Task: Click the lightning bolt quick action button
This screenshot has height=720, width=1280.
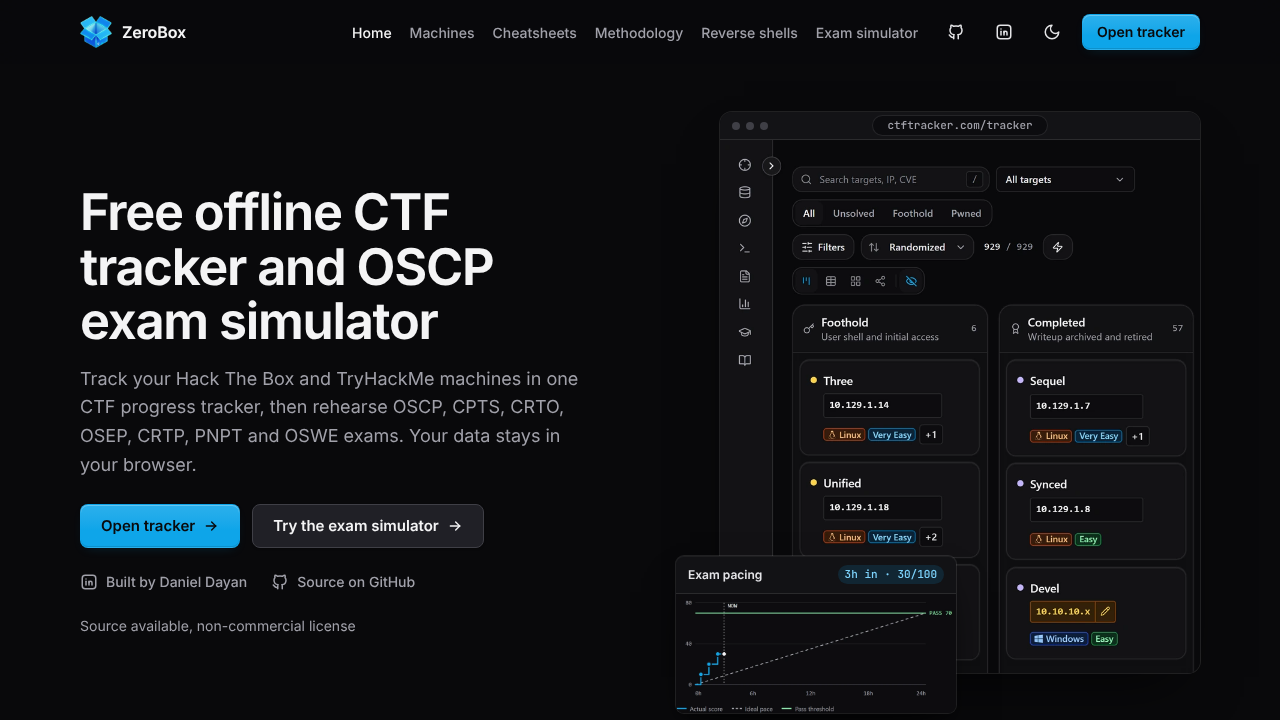Action: [x=1058, y=247]
